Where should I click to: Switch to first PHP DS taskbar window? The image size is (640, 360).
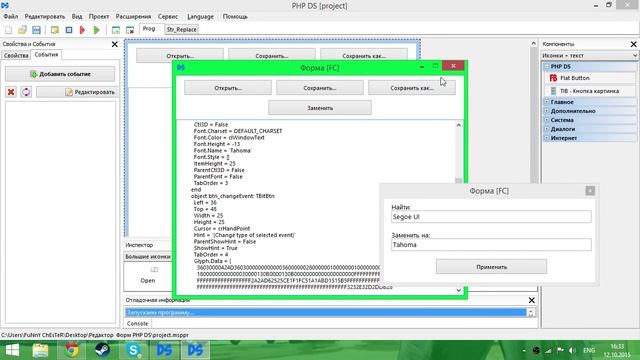164,350
